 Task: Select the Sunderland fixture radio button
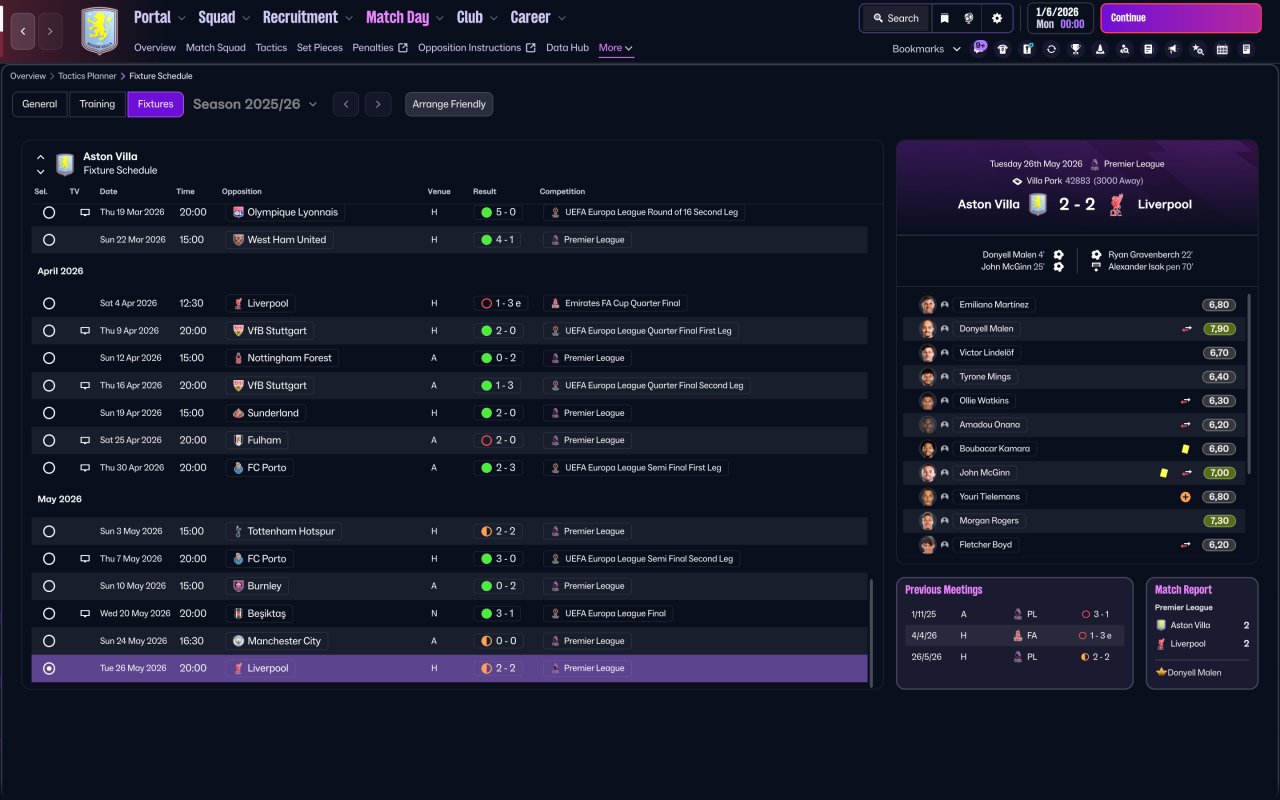(x=49, y=413)
